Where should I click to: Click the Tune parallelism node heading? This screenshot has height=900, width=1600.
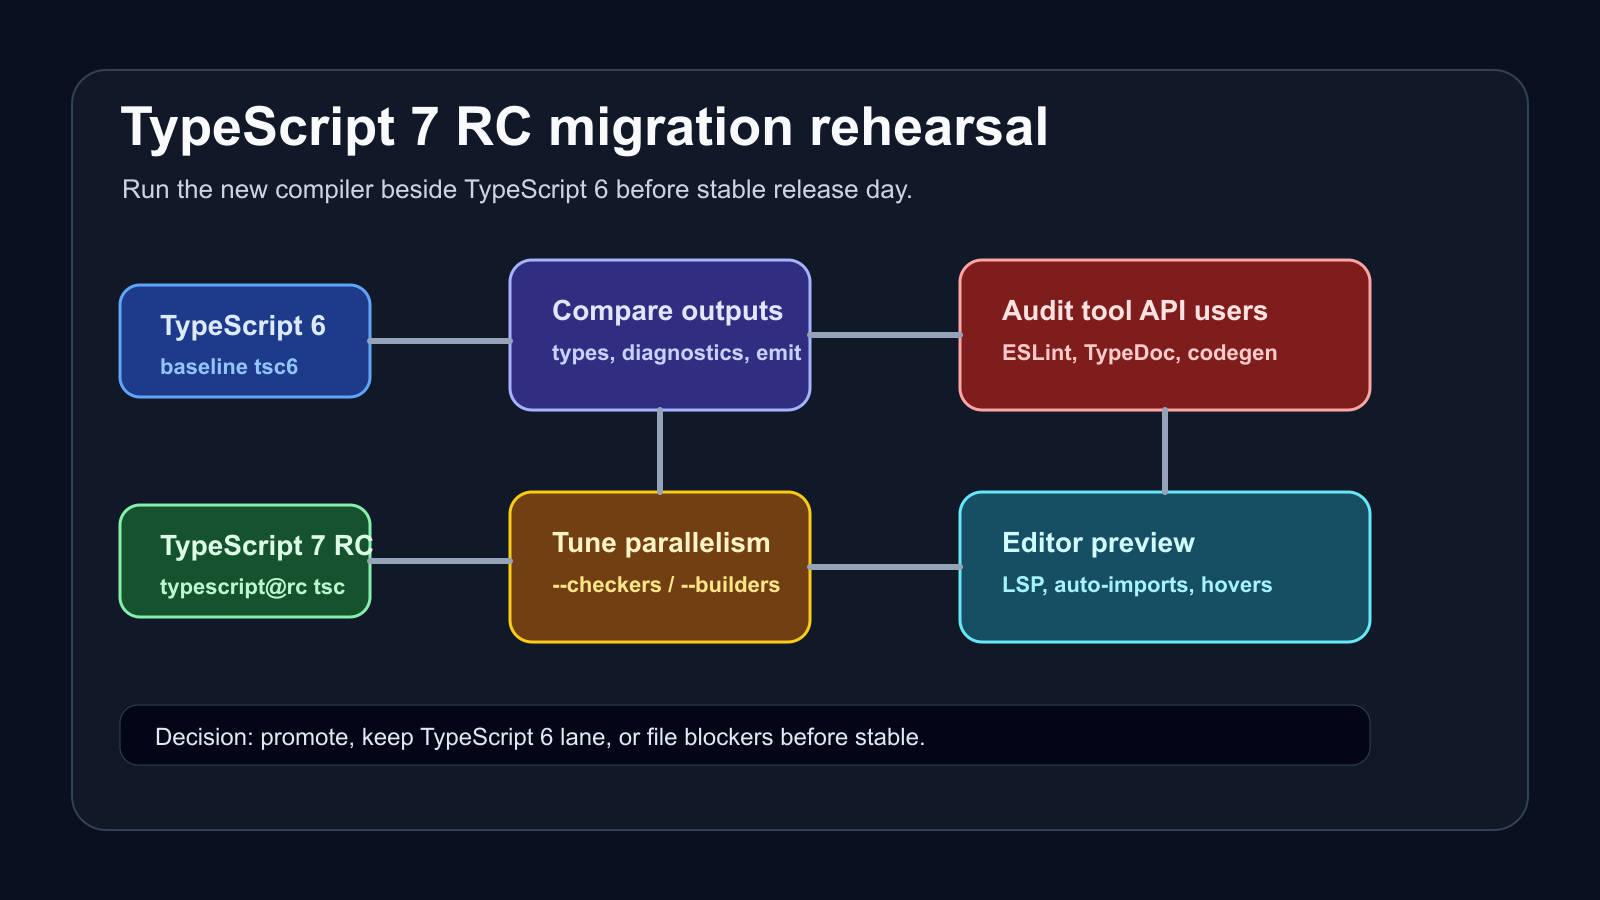pos(661,543)
